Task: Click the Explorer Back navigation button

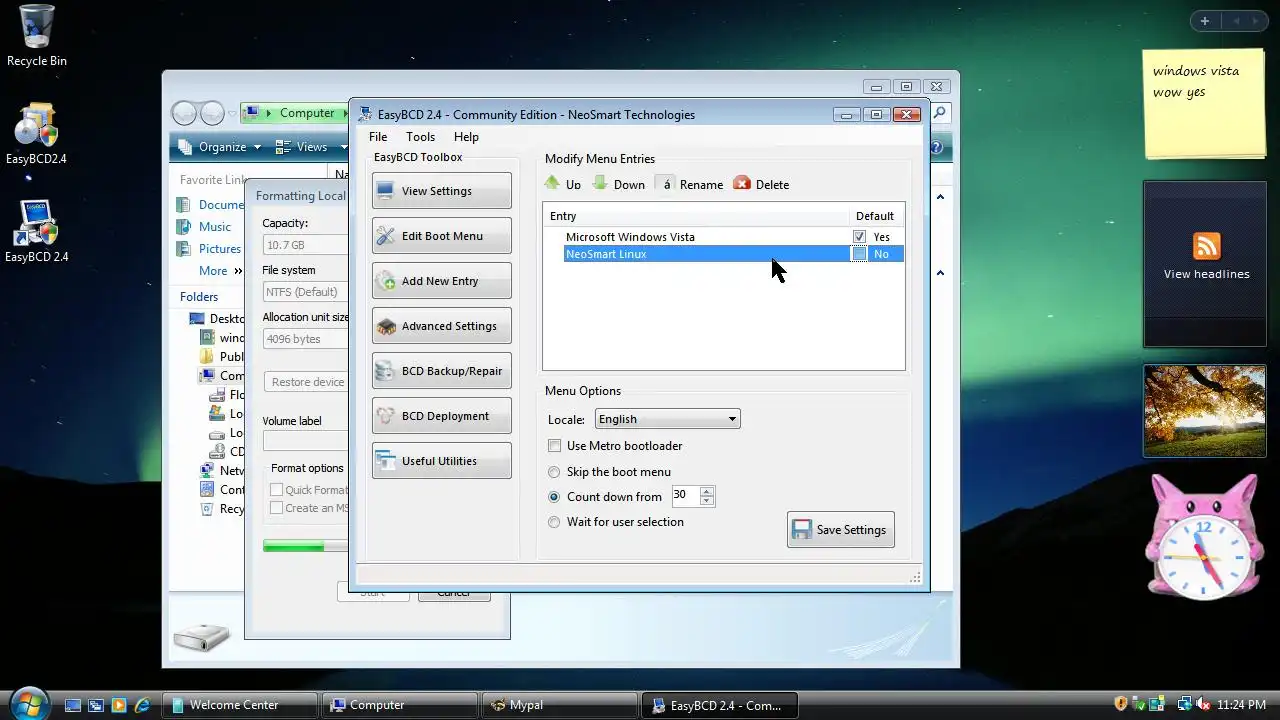Action: click(x=185, y=114)
